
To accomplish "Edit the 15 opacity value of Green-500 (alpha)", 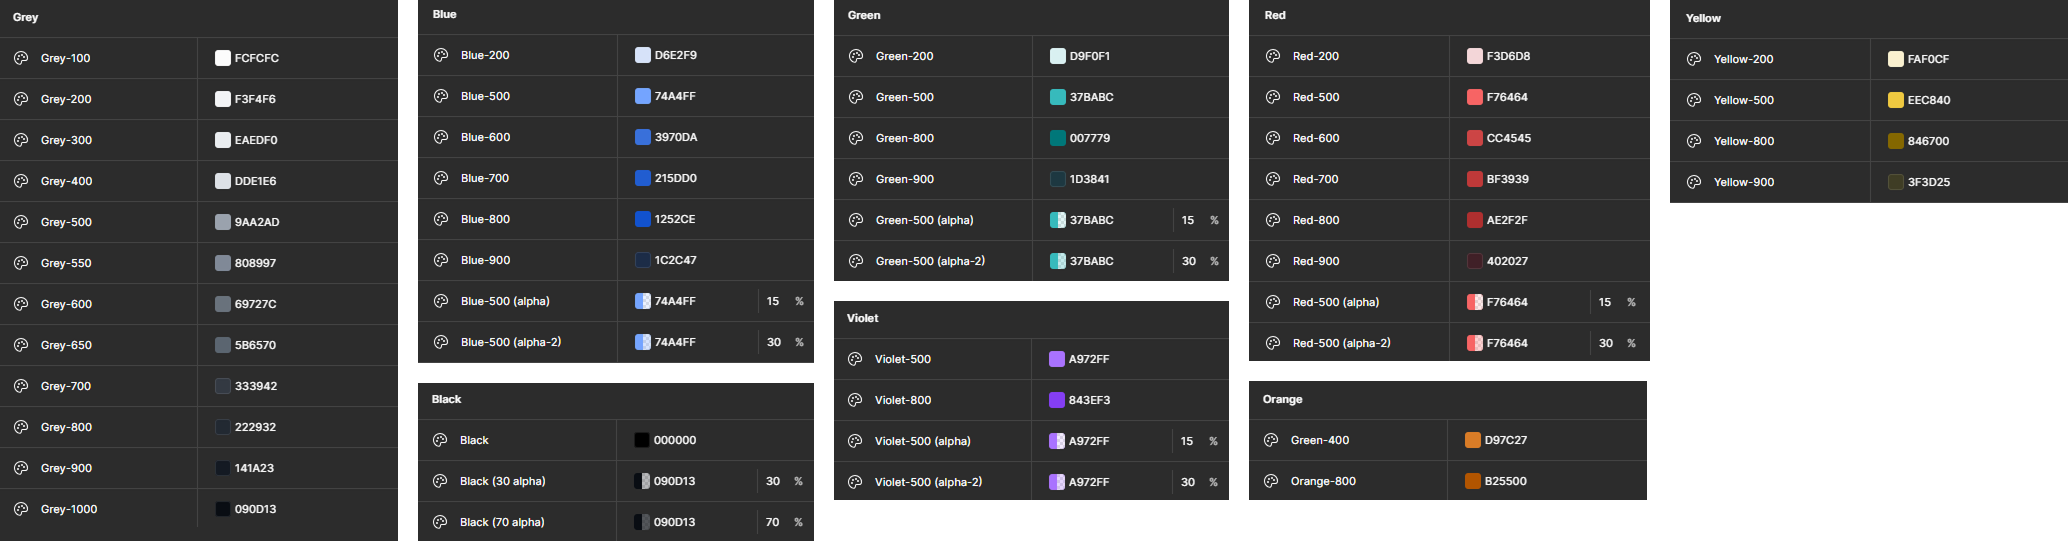I will (1188, 220).
